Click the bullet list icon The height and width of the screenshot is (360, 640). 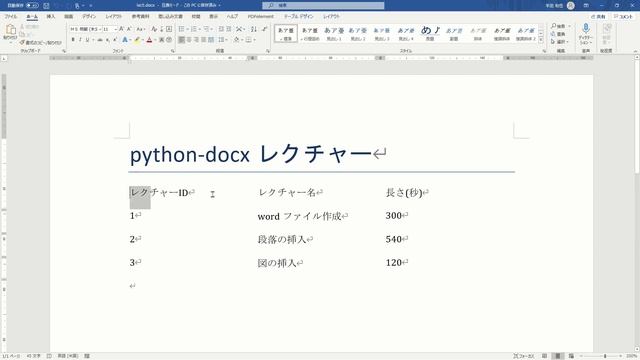(182, 29)
